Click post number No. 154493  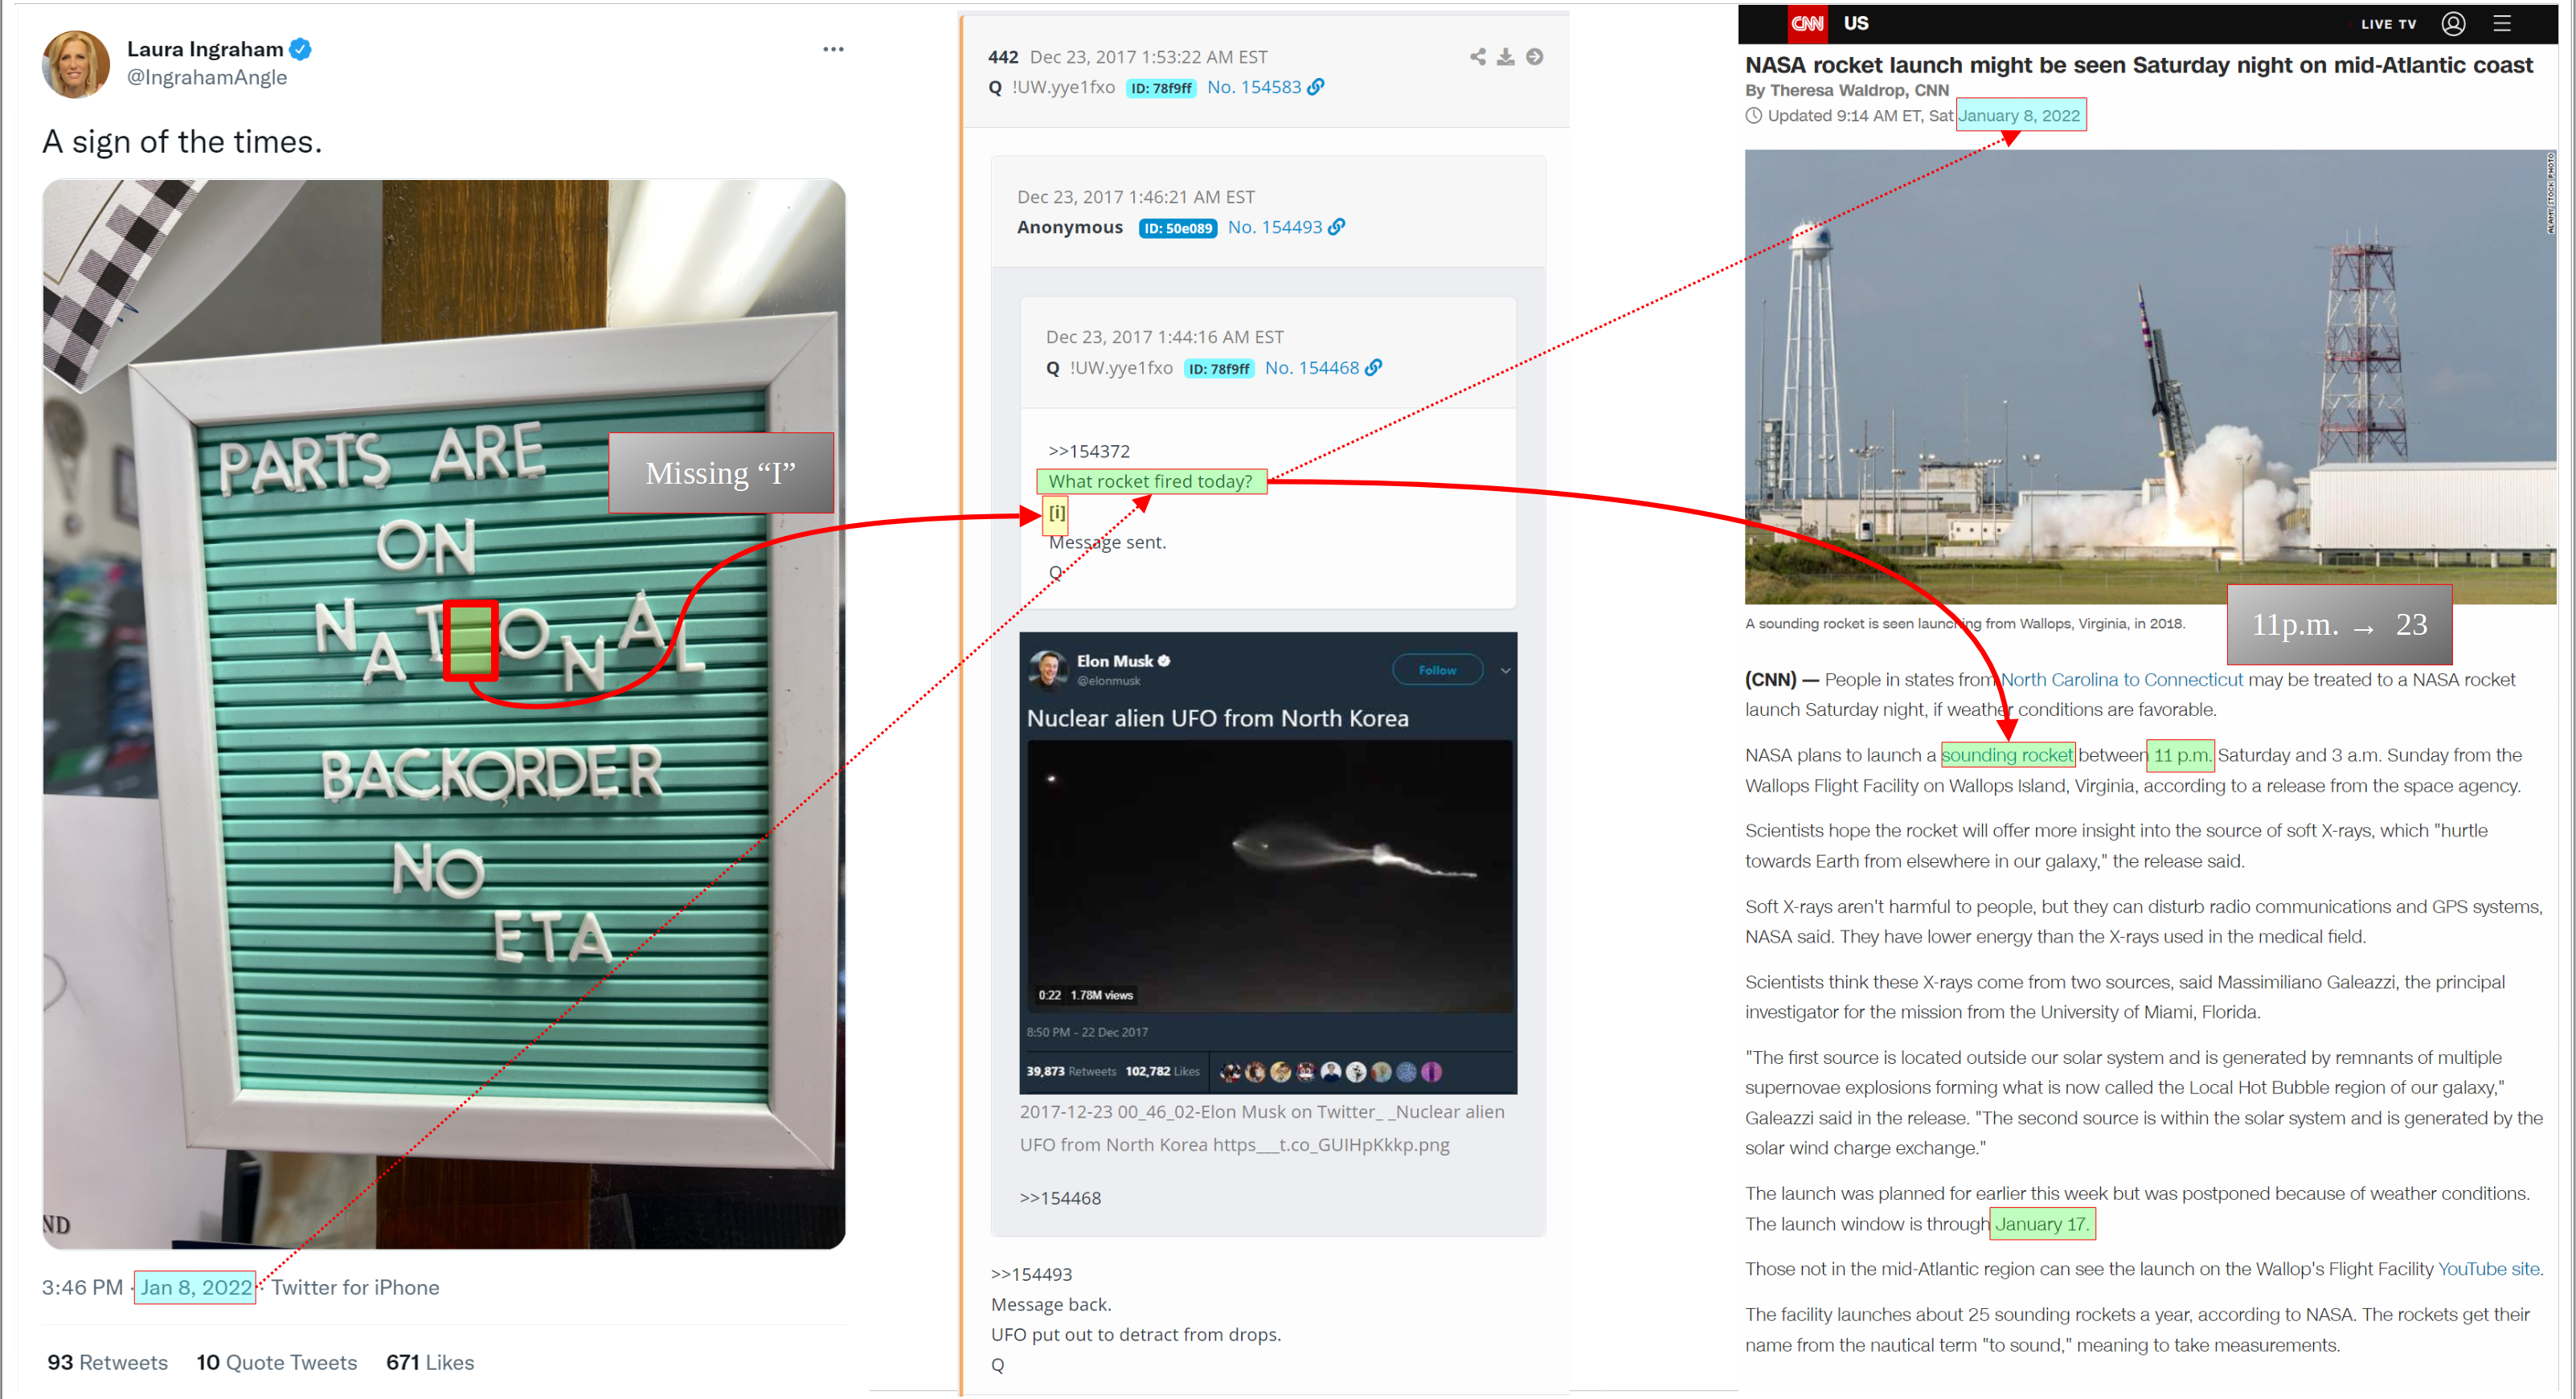click(1275, 227)
